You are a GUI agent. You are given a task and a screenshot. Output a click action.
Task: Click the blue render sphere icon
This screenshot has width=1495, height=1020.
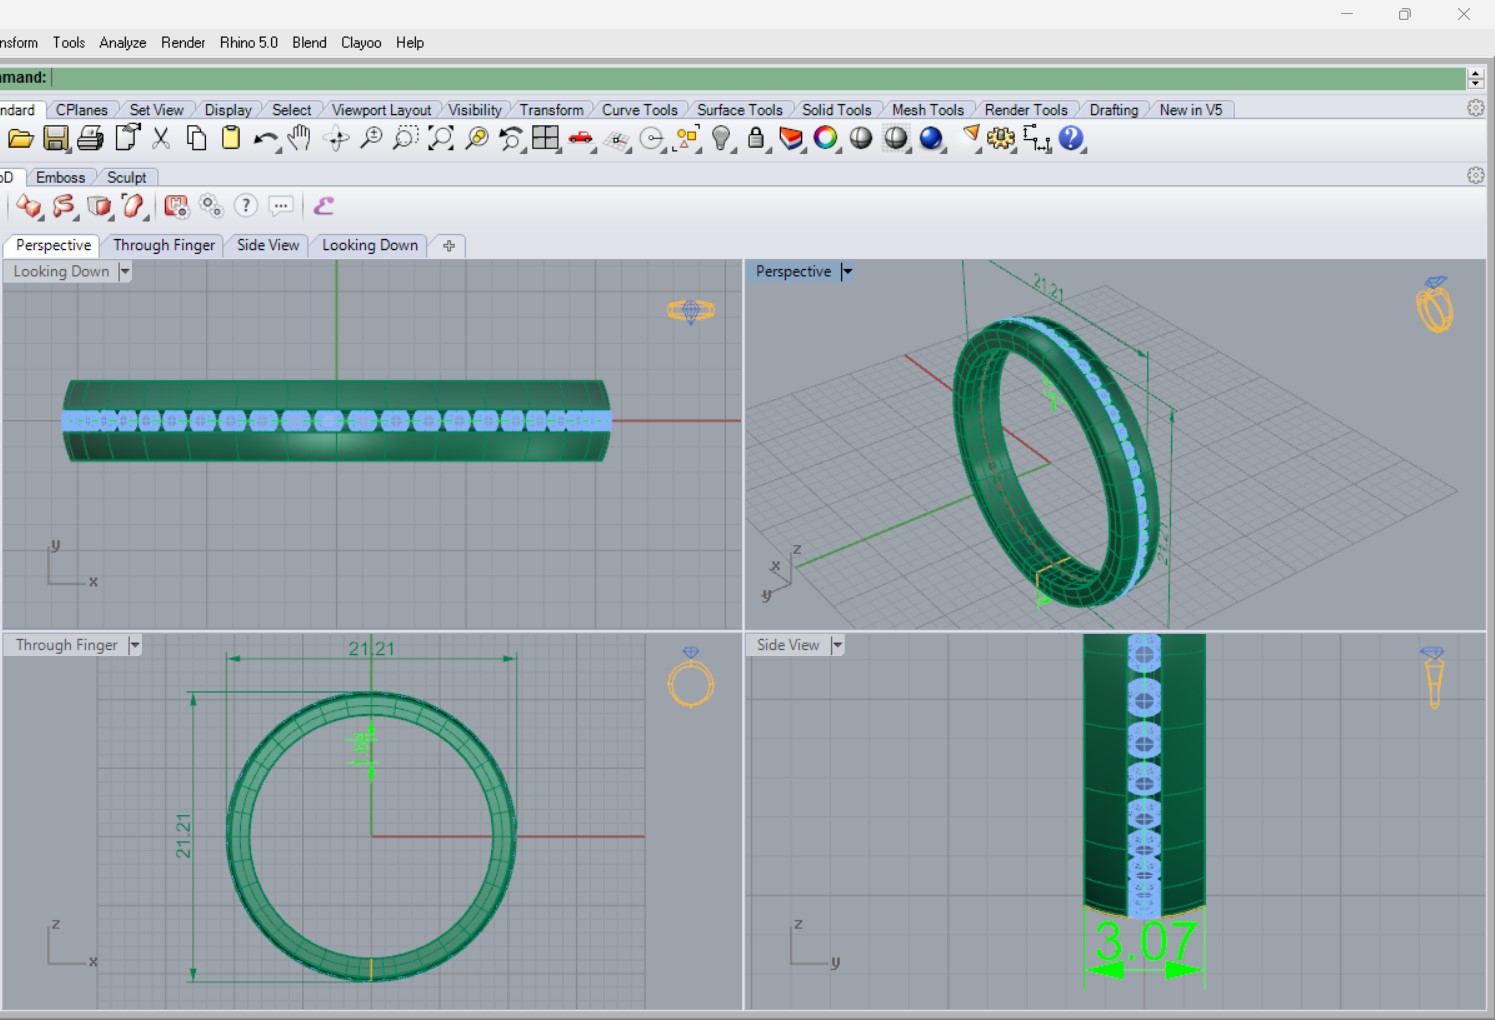931,138
